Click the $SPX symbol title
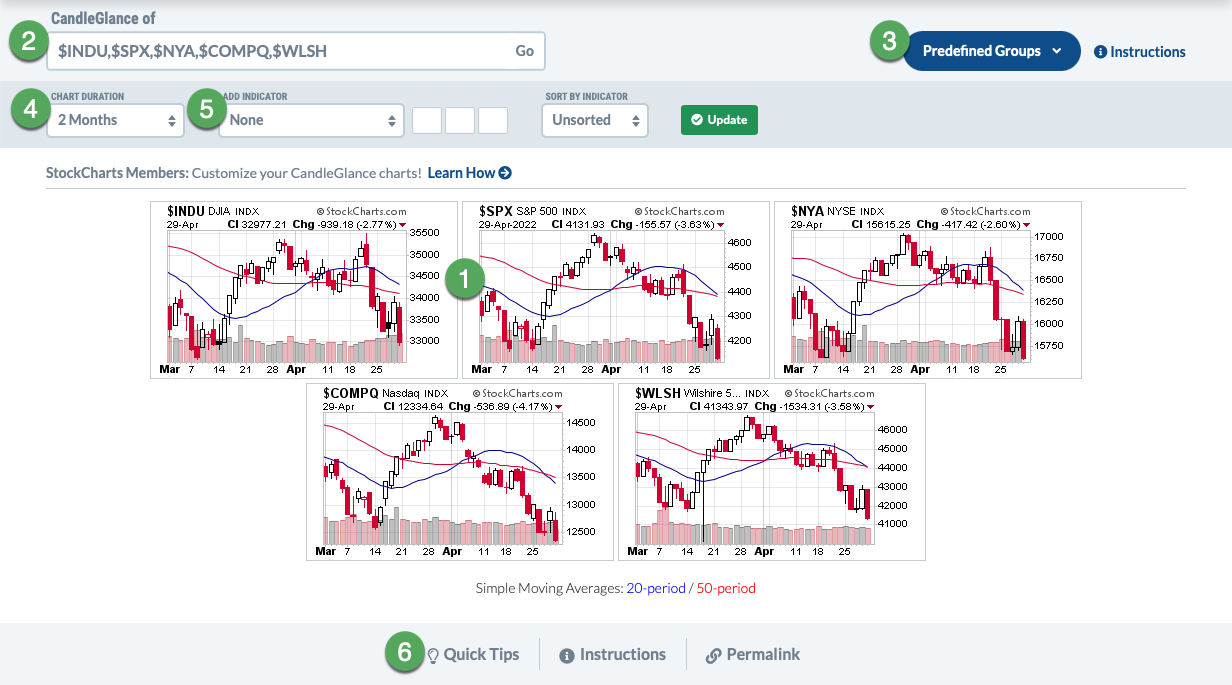1232x685 pixels. pyautogui.click(x=495, y=211)
